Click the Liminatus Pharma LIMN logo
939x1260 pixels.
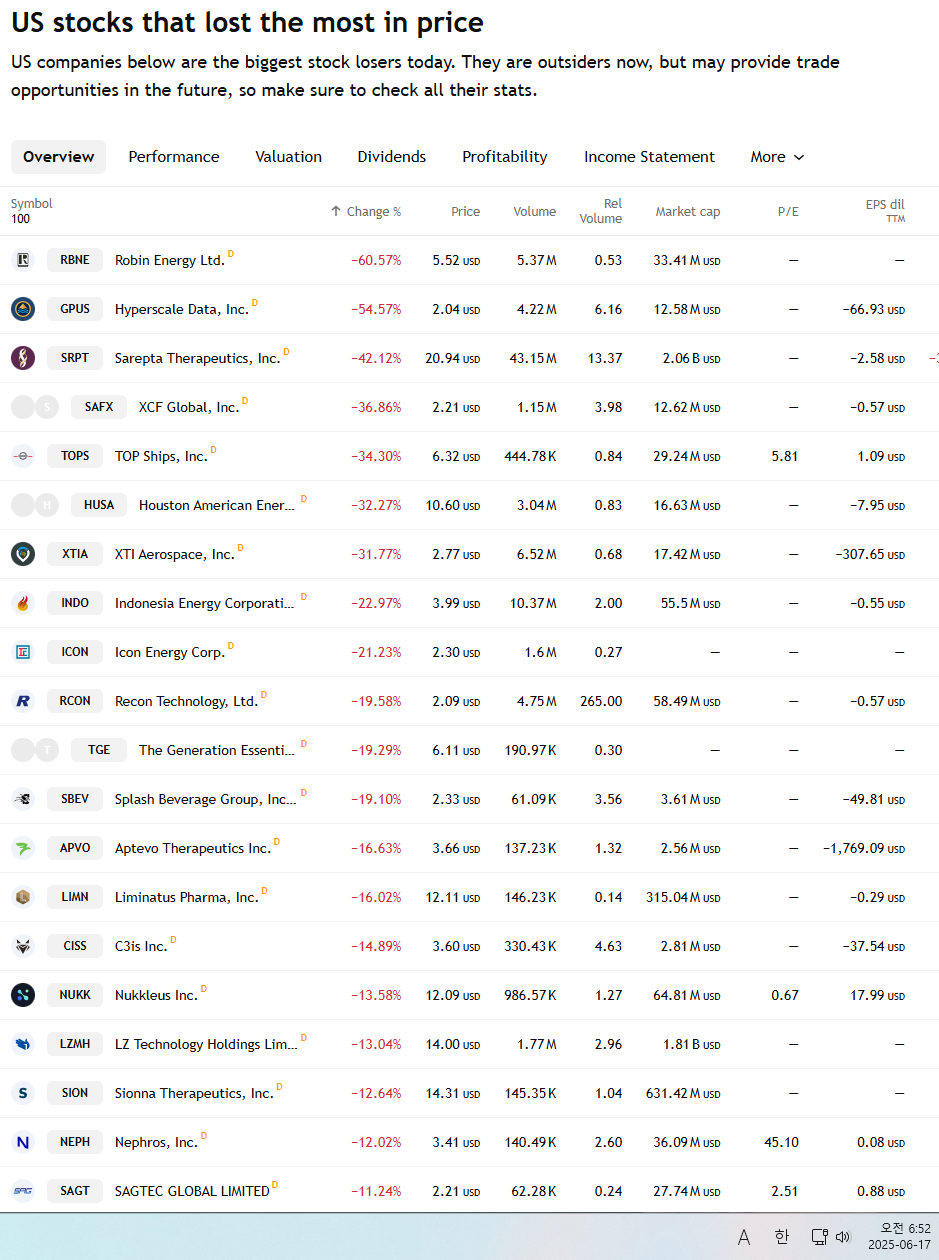coord(23,897)
